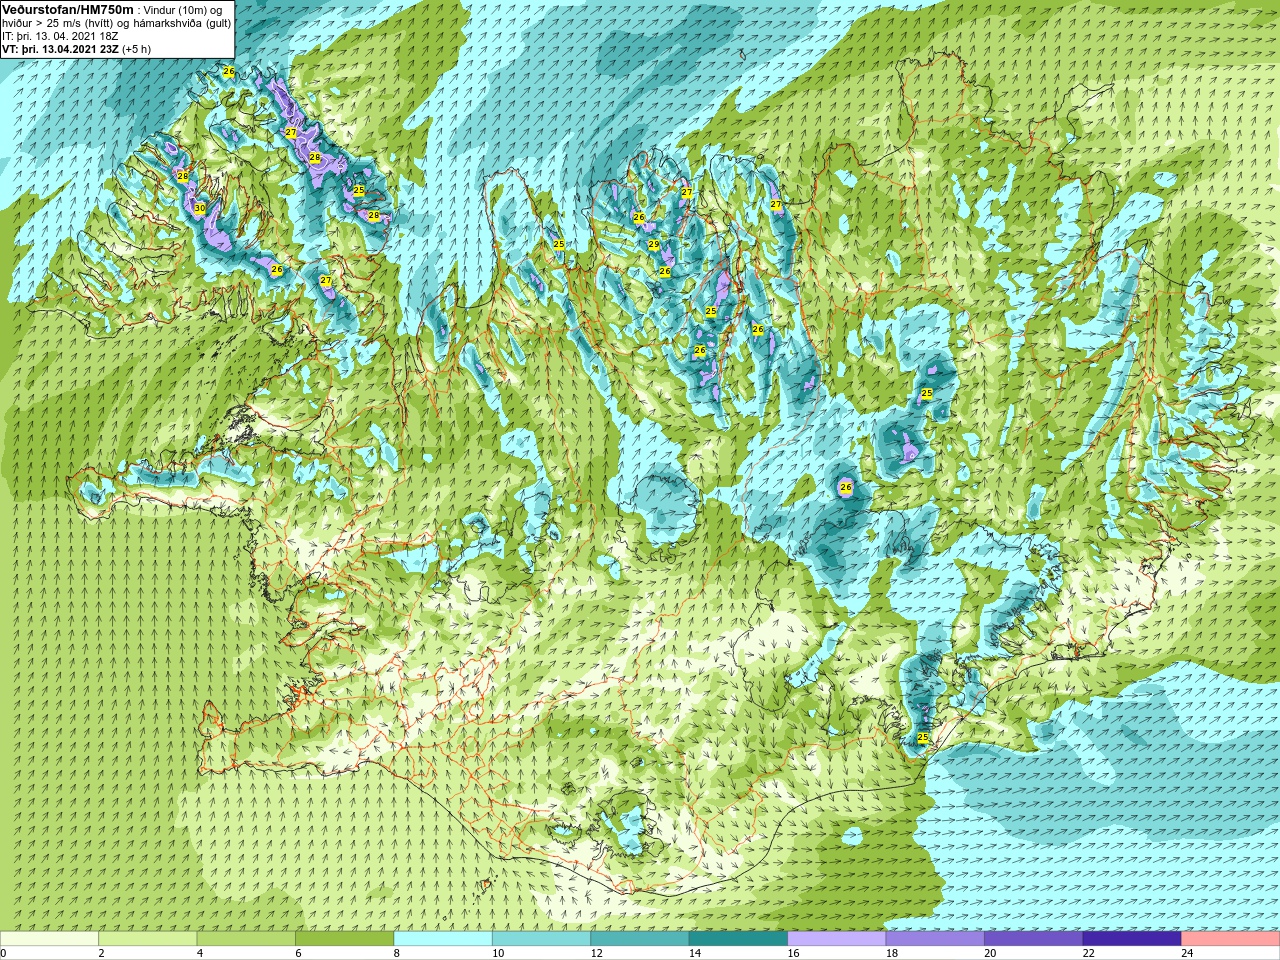Click the legend scale value '0'

(4, 953)
